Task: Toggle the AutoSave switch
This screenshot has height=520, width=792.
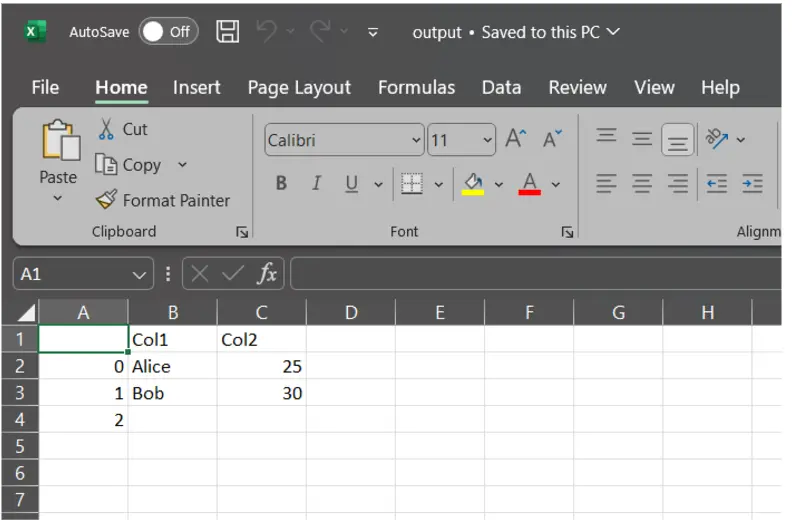Action: tap(168, 32)
